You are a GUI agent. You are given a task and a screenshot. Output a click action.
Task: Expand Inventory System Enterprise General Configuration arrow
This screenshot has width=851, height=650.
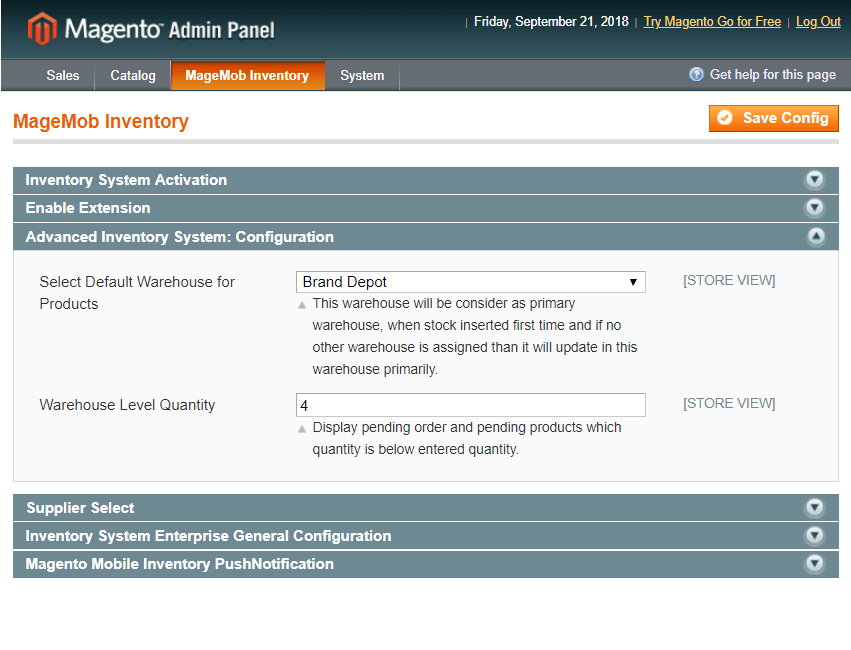(x=814, y=536)
